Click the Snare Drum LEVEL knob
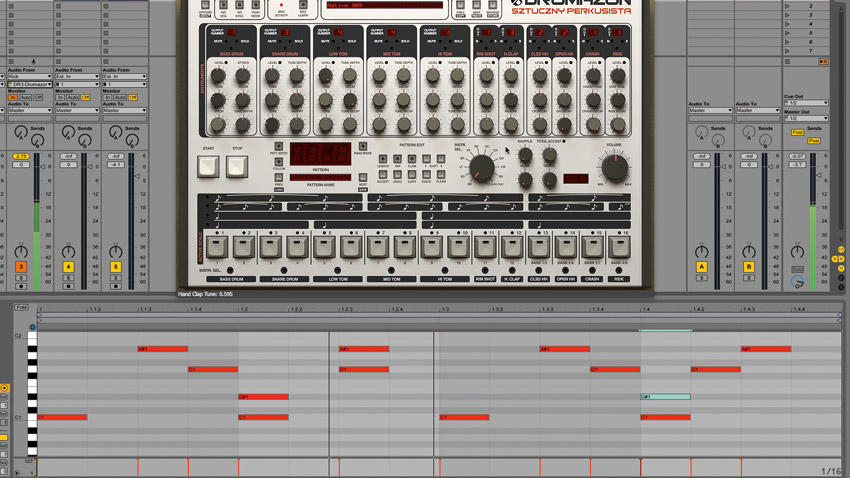The height and width of the screenshot is (478, 850). 272,76
